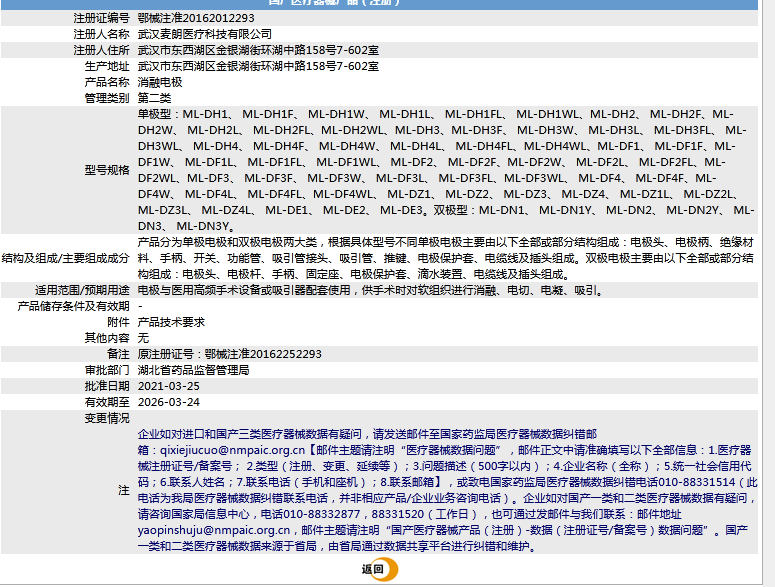Click the 生产地址 label
Image resolution: width=775 pixels, height=587 pixels.
coord(107,66)
